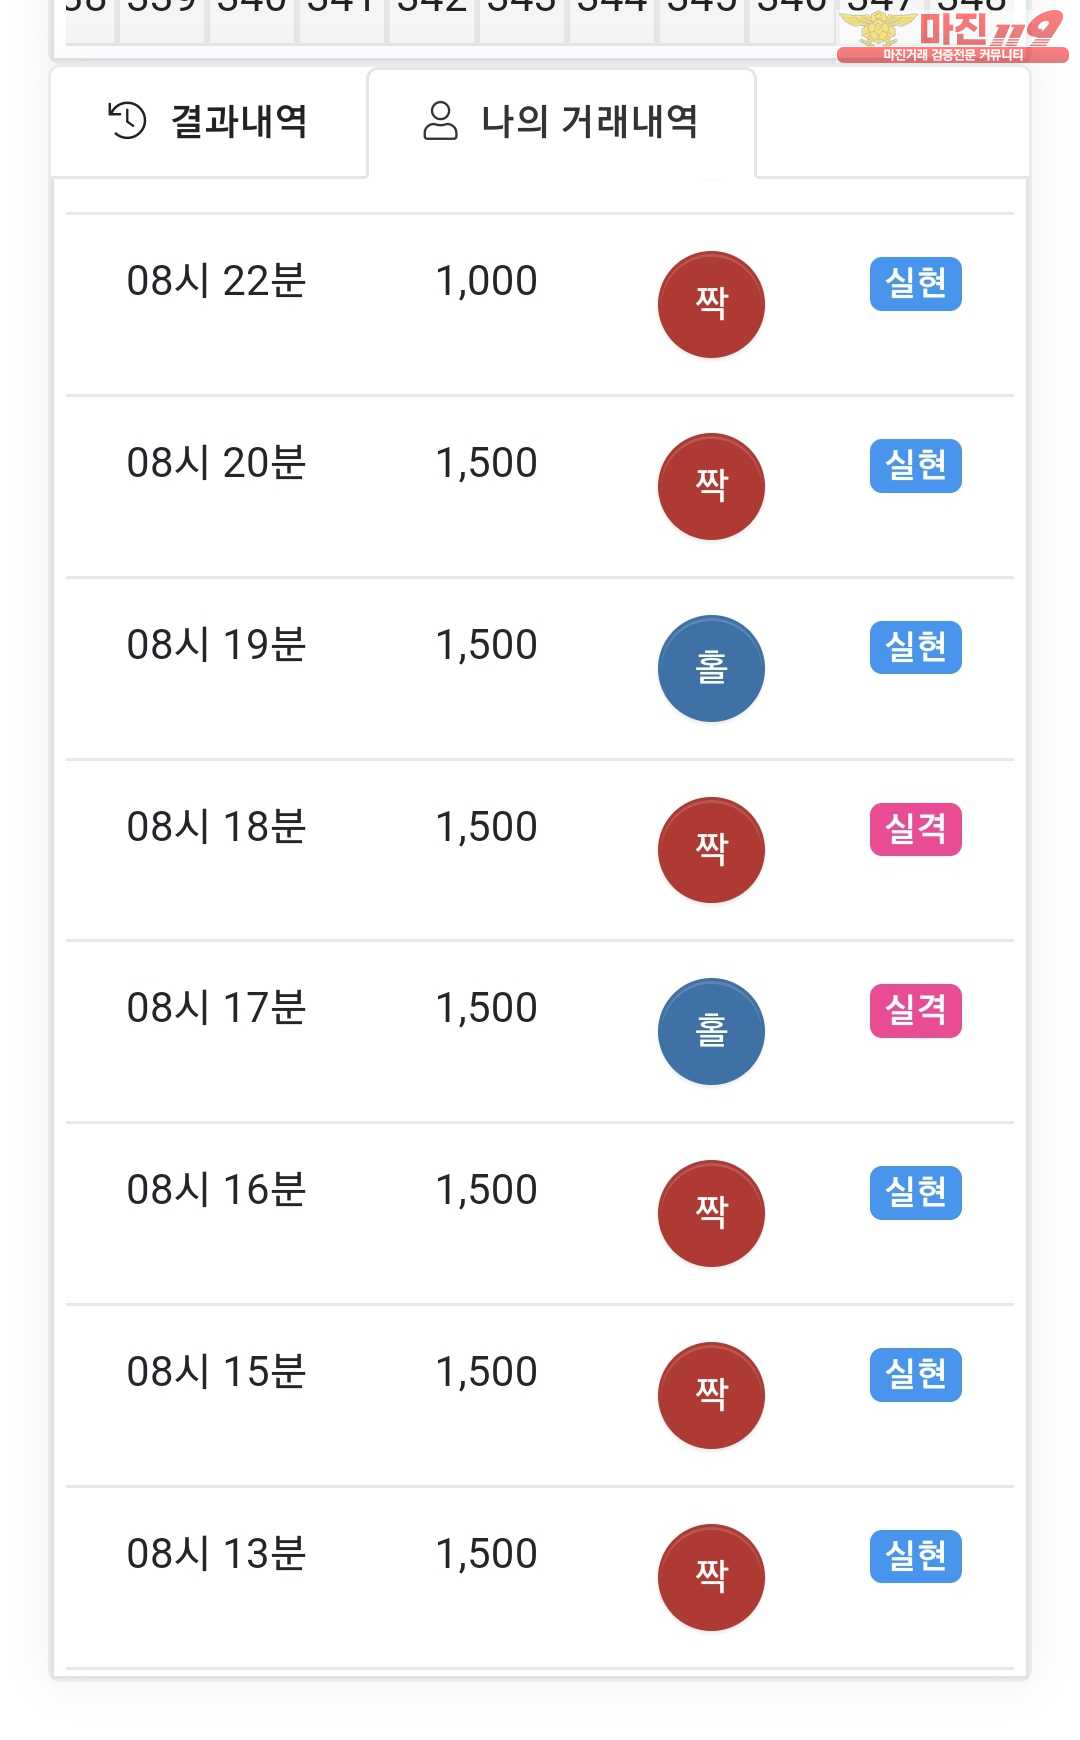Click the red 짝 circle at 08시 20분
This screenshot has height=1740, width=1080.
click(711, 486)
